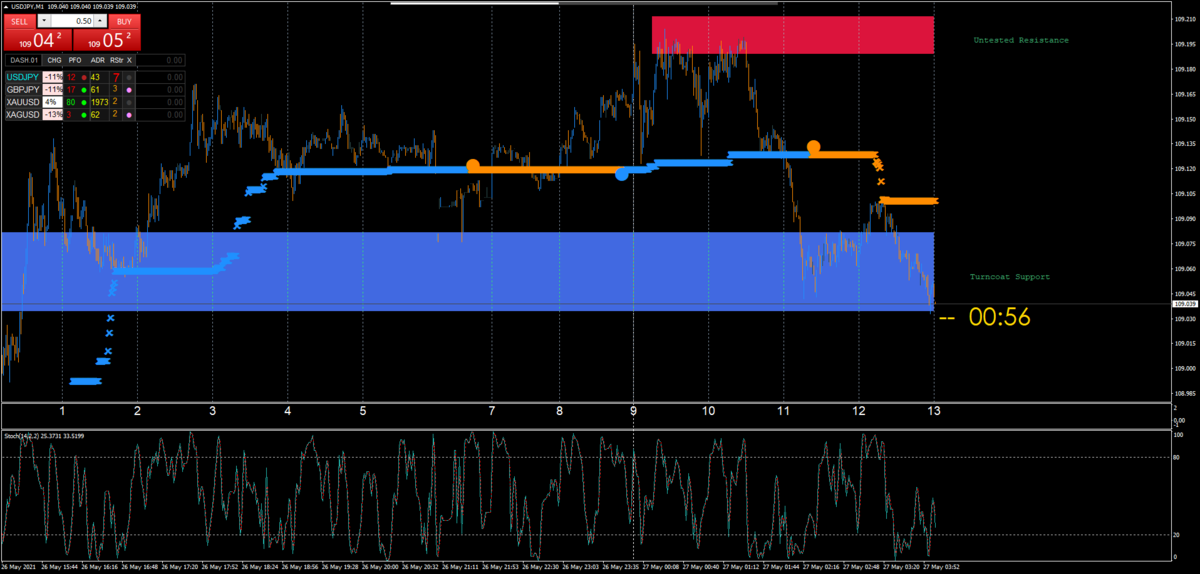Click the SELL one-click trading button
Viewport: 1200px width, 574px height.
coord(20,21)
